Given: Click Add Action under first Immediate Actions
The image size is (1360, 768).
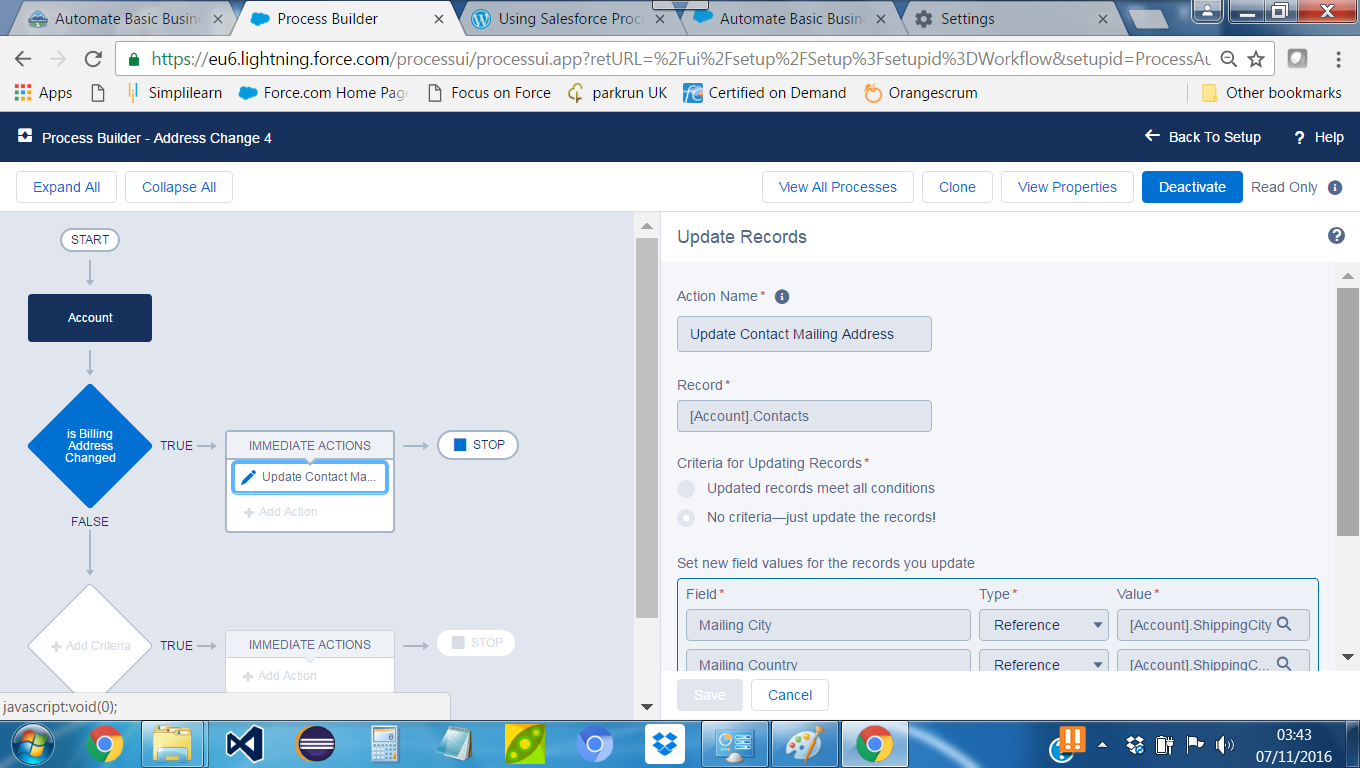Looking at the screenshot, I should click(x=281, y=512).
